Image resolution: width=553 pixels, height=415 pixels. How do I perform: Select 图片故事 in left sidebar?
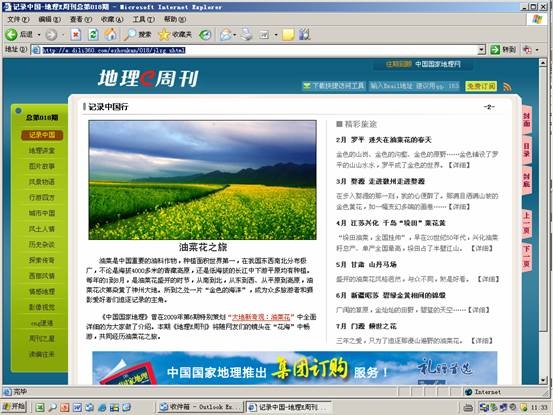tap(42, 166)
